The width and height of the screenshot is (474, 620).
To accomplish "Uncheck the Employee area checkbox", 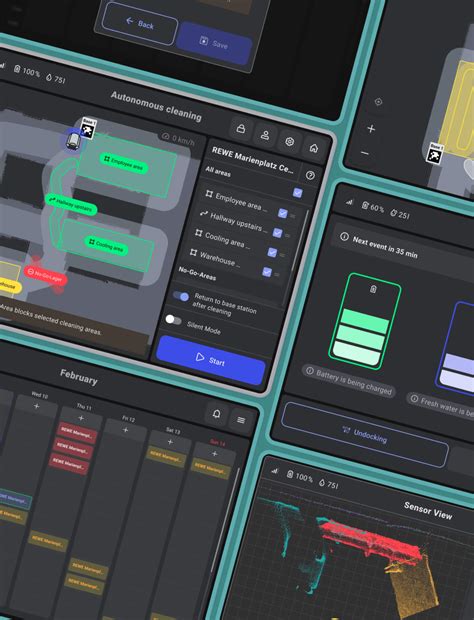I will pos(282,213).
